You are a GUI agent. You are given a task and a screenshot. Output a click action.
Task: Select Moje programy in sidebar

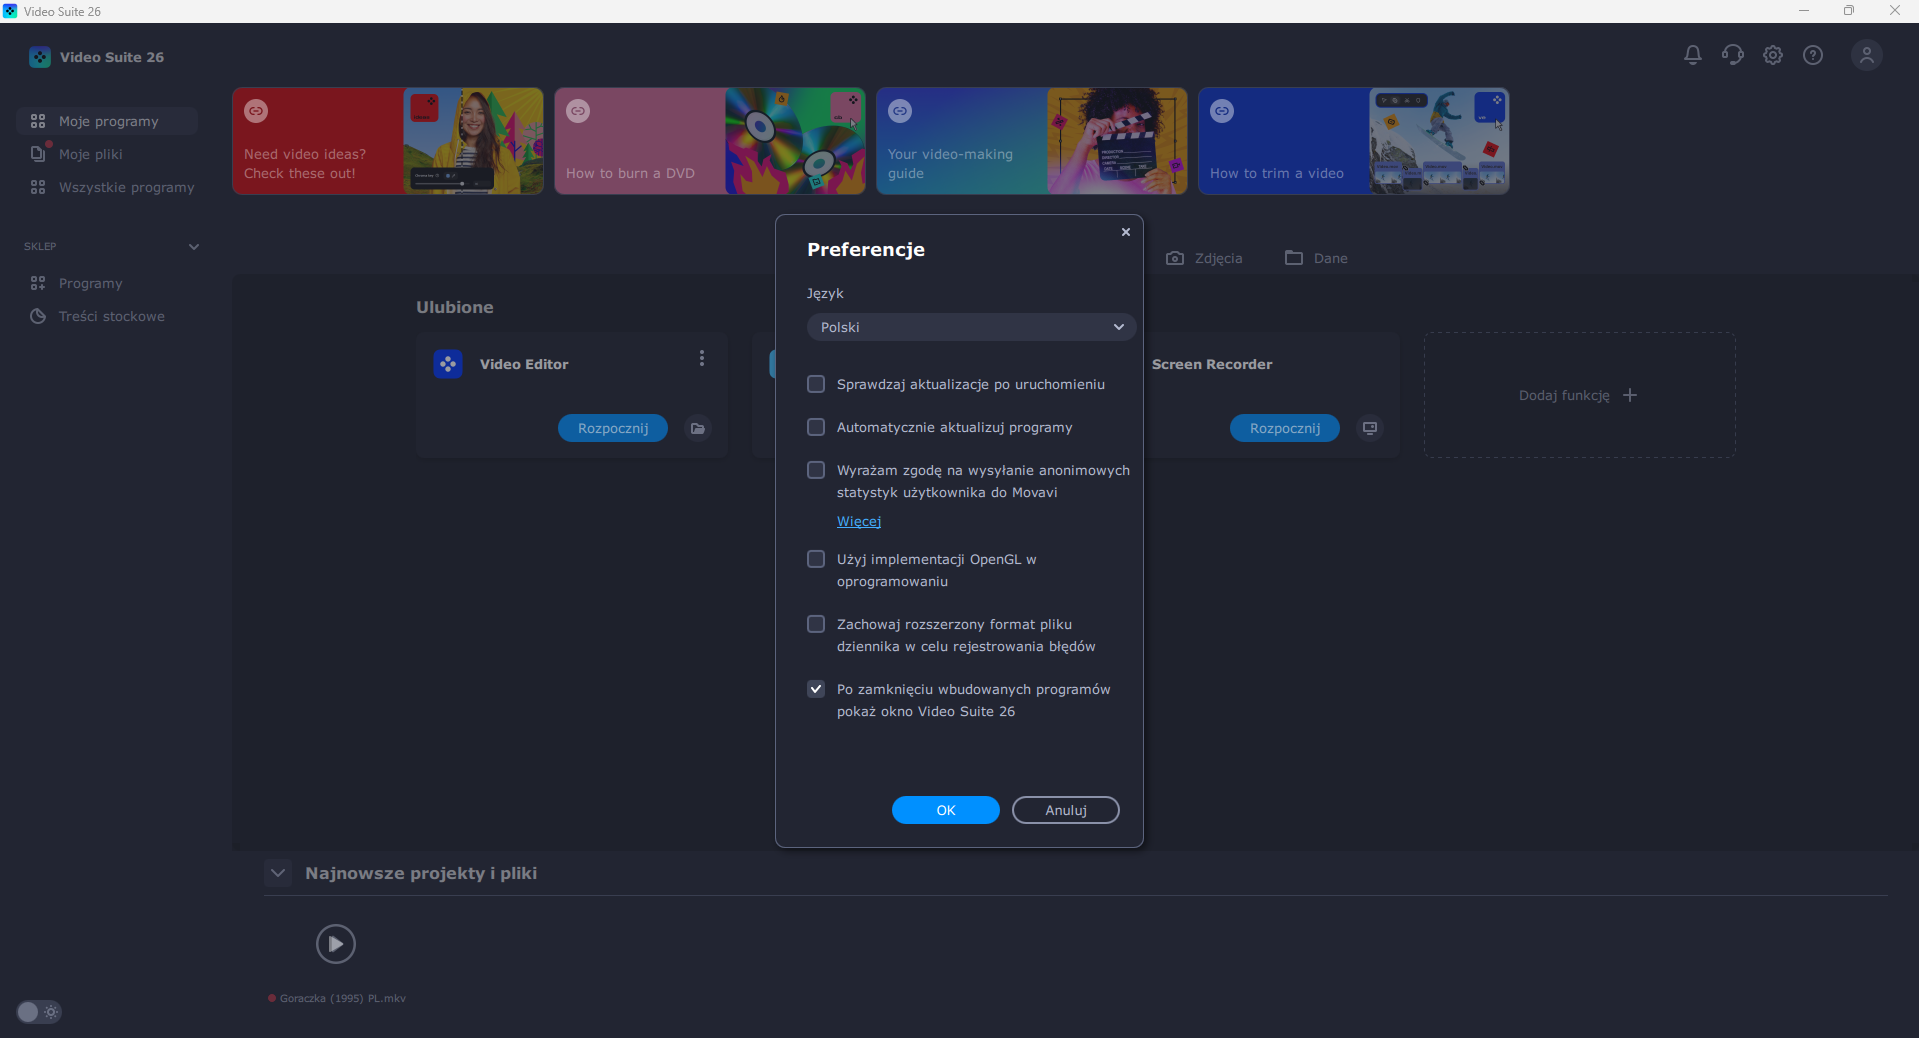coord(107,121)
